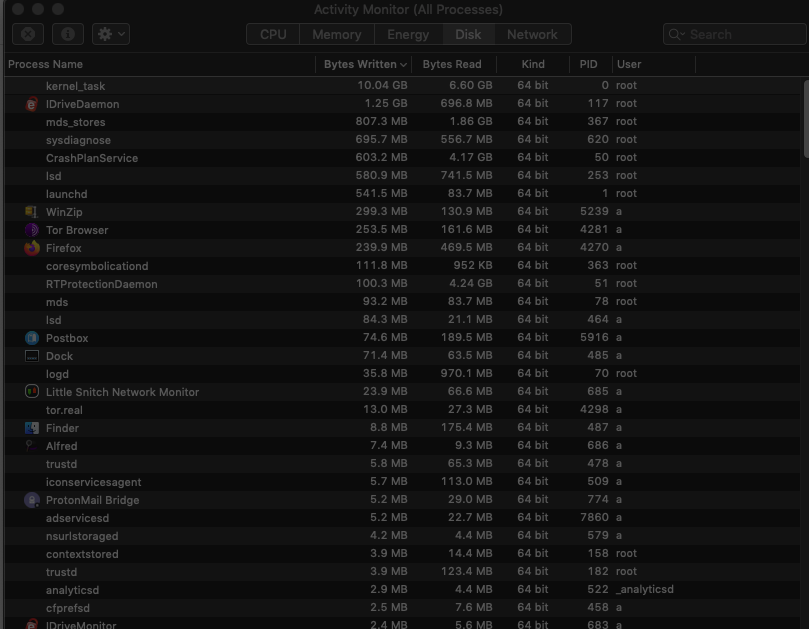Screen dimensions: 809x629
Task: Switch to the Network tab
Action: pos(532,34)
